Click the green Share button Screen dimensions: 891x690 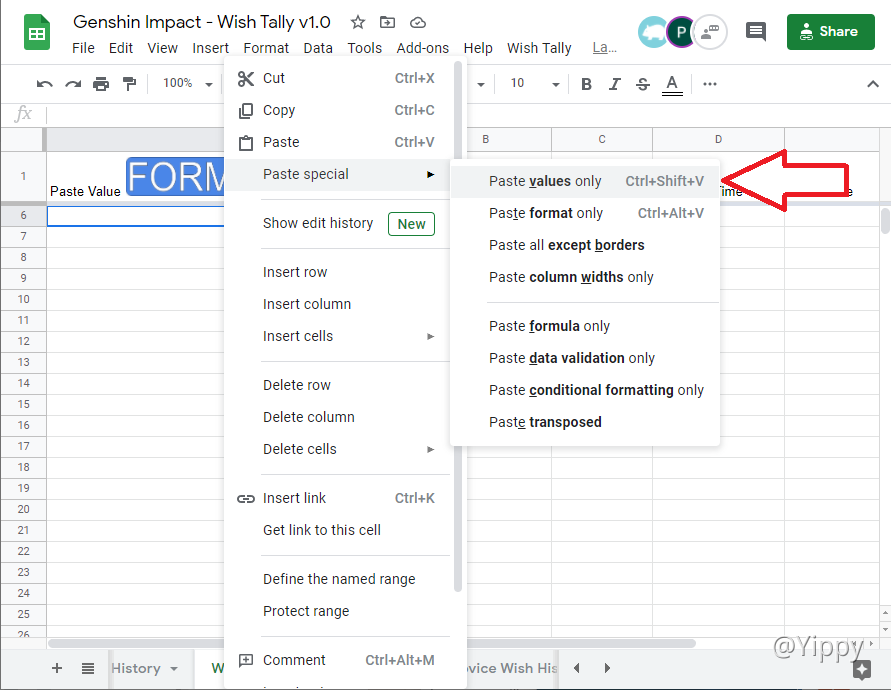(830, 32)
